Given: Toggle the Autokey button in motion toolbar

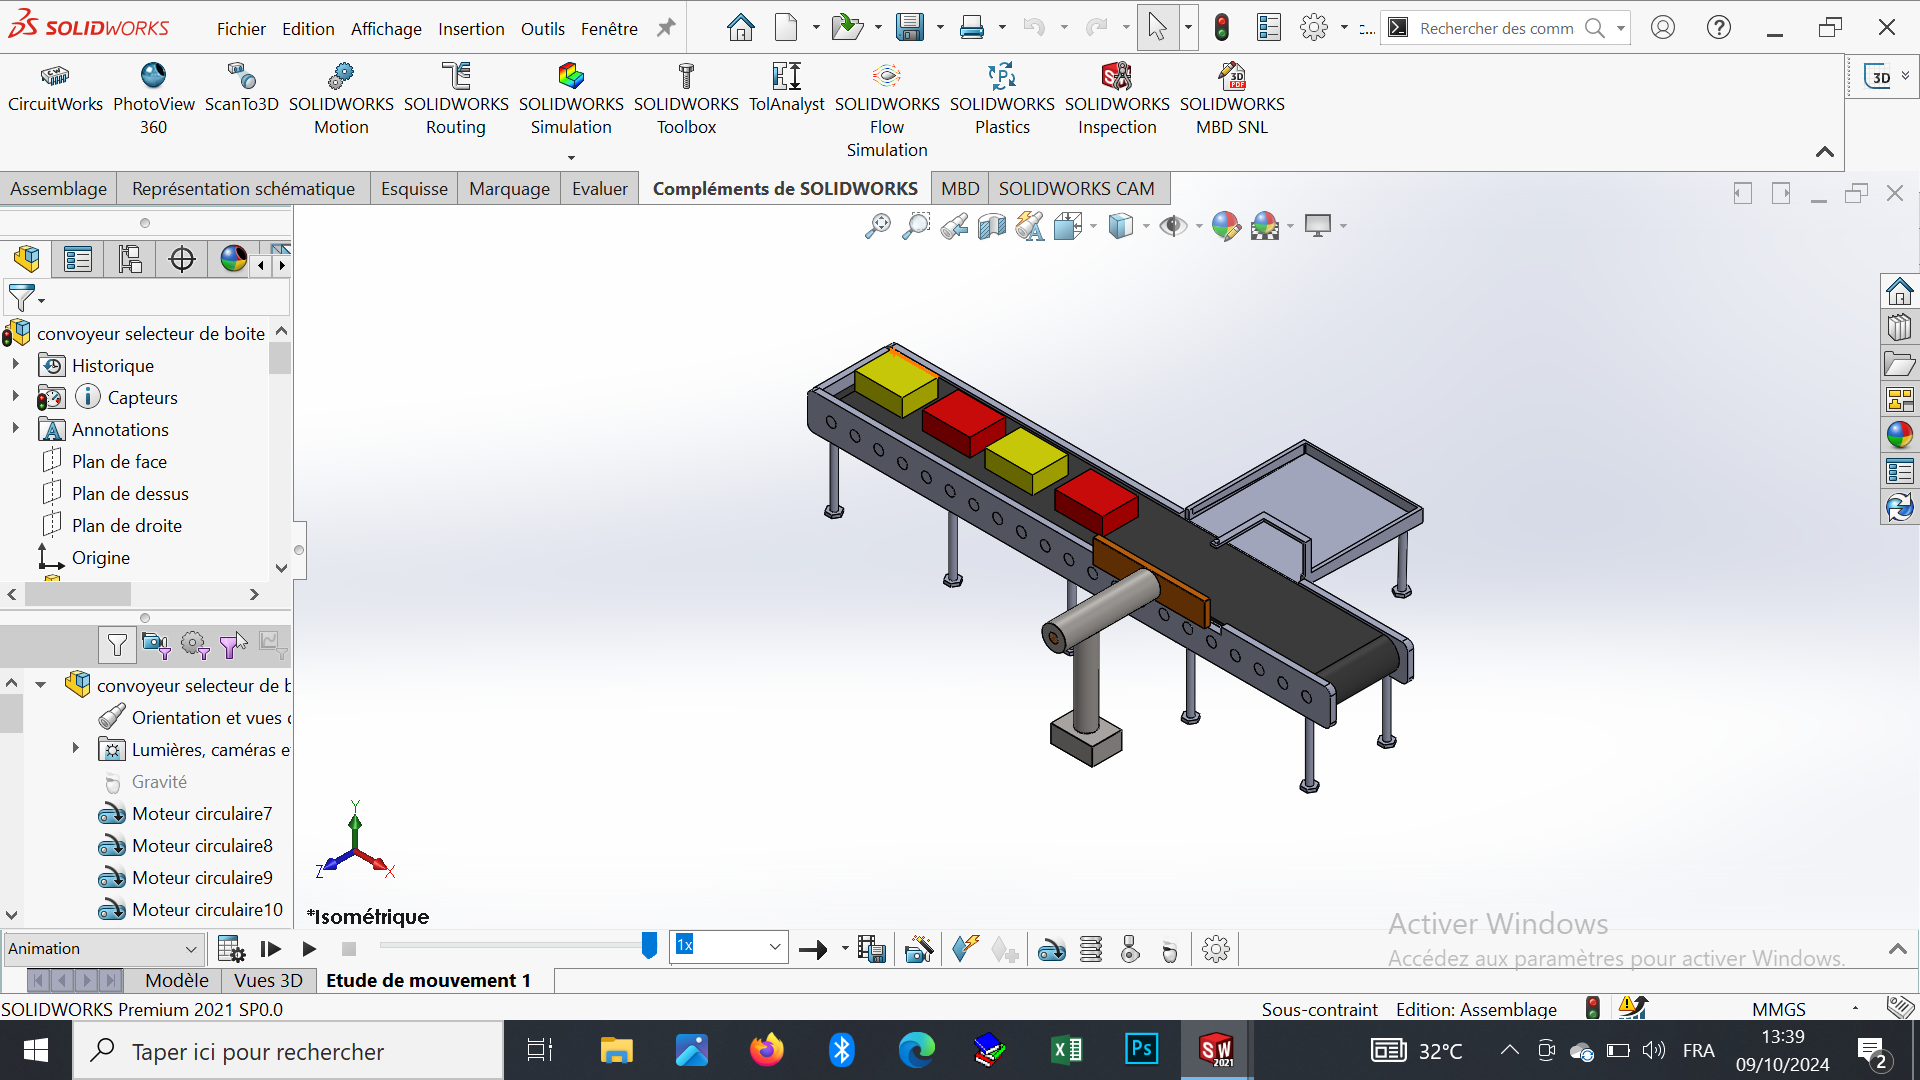Looking at the screenshot, I should tap(964, 949).
